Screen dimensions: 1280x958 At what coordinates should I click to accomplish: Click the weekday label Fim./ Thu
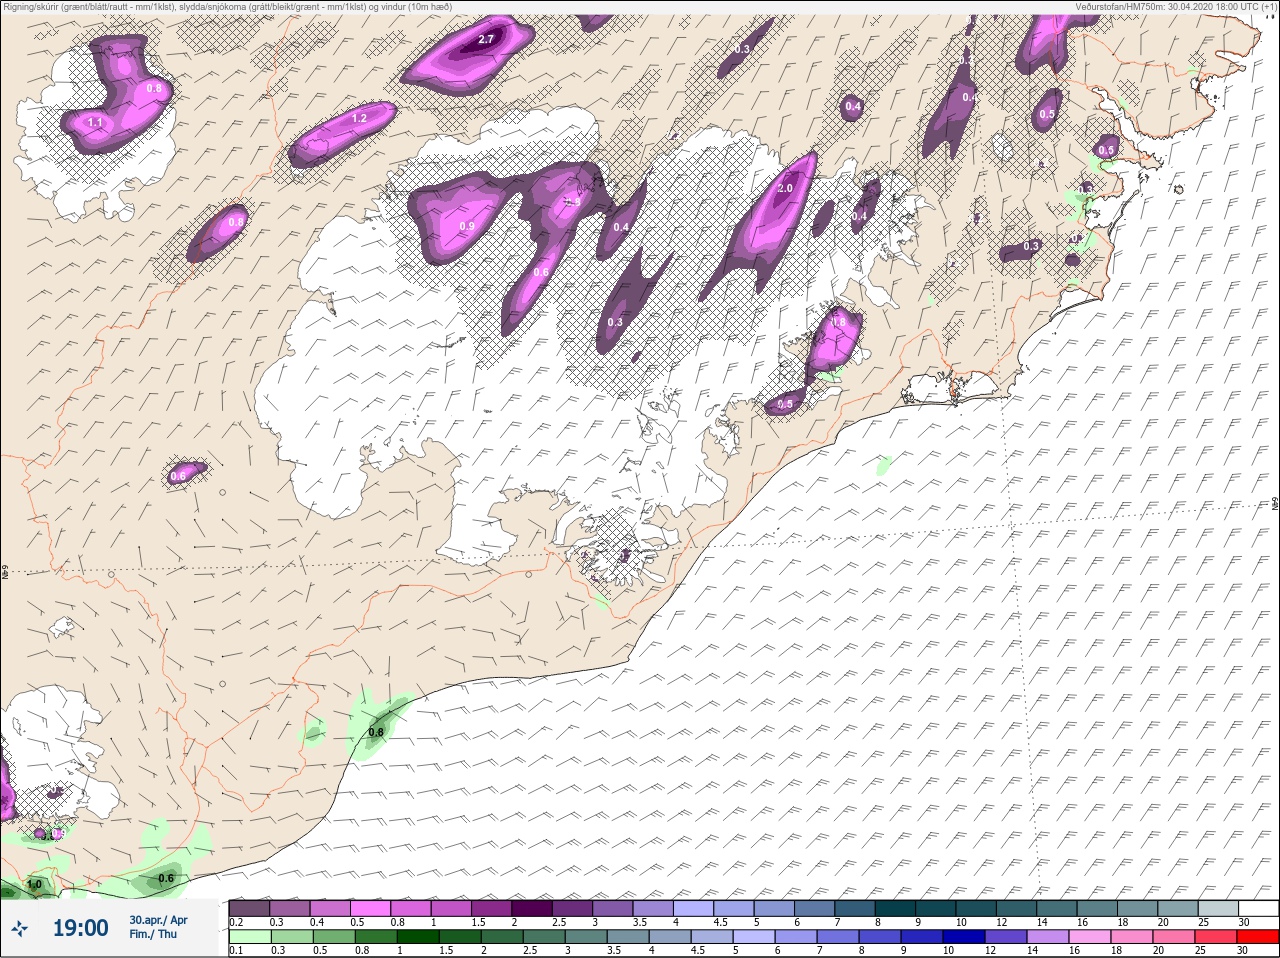click(x=151, y=935)
